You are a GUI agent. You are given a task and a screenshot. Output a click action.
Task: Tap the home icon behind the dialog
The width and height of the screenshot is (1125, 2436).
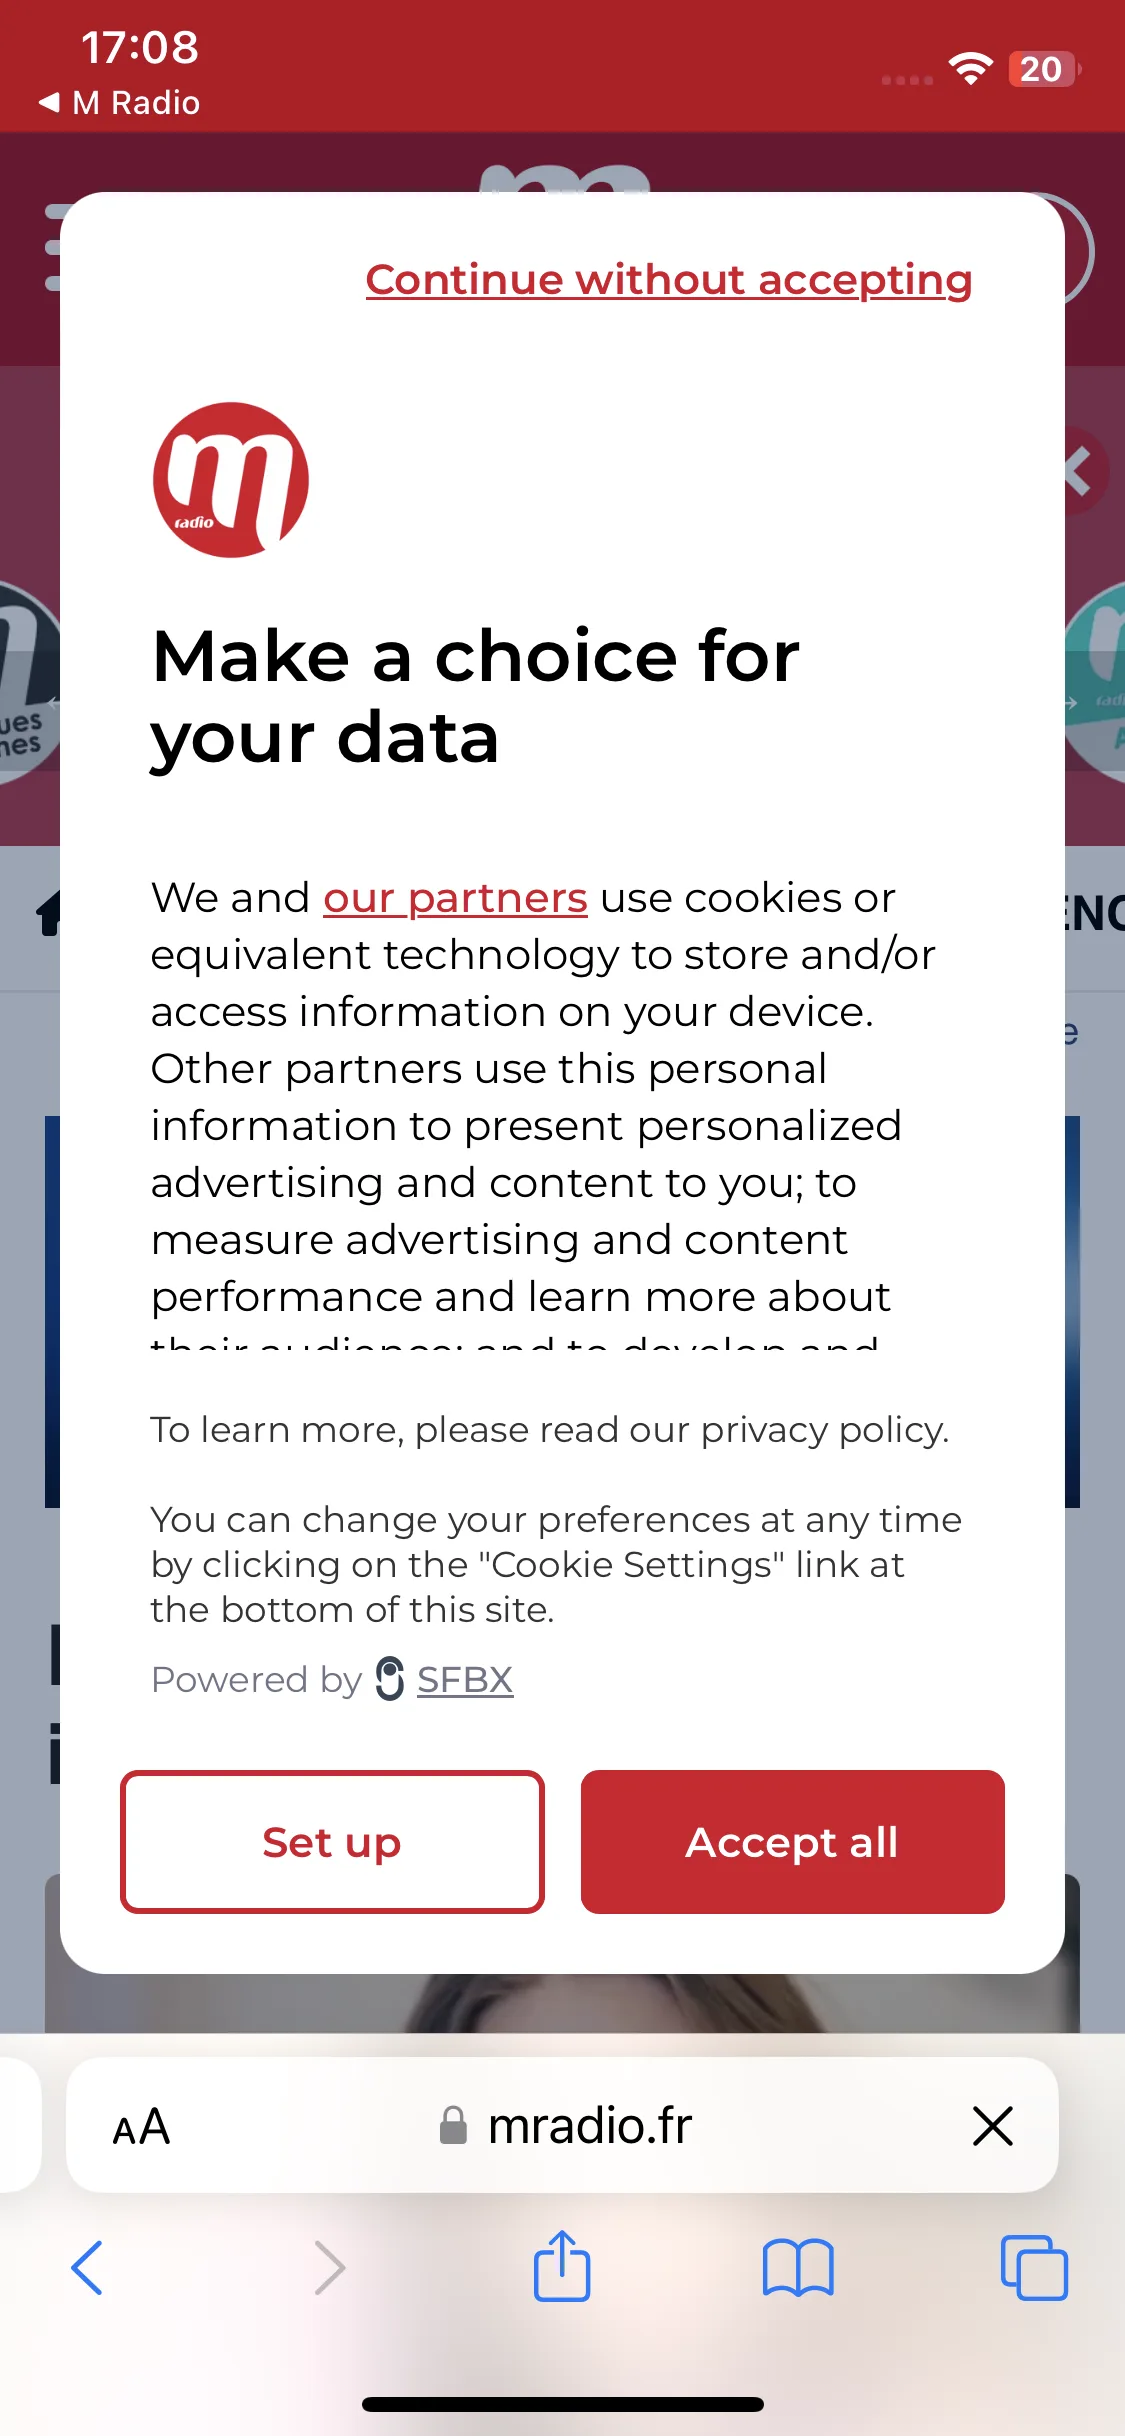click(48, 913)
